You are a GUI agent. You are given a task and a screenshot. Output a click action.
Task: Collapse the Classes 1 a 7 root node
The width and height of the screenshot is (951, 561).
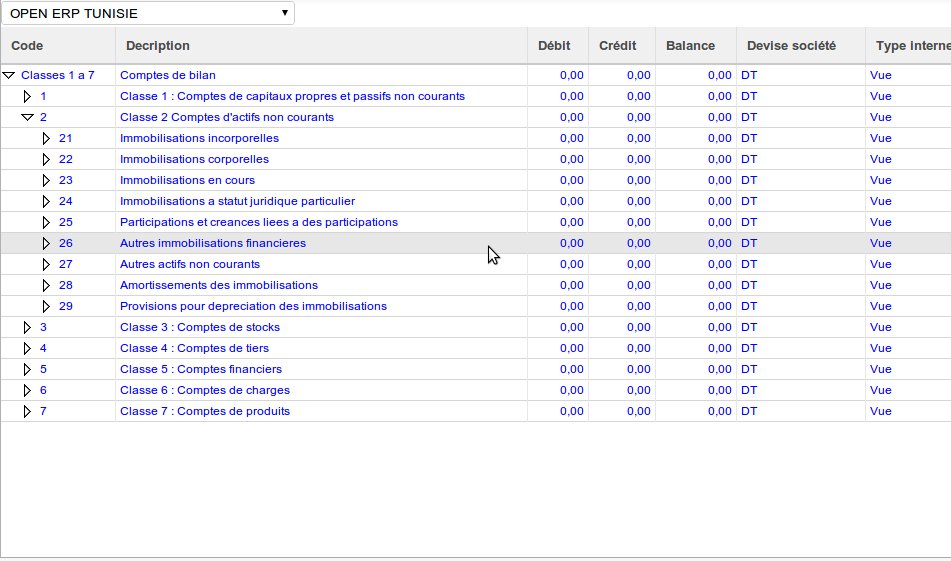9,75
